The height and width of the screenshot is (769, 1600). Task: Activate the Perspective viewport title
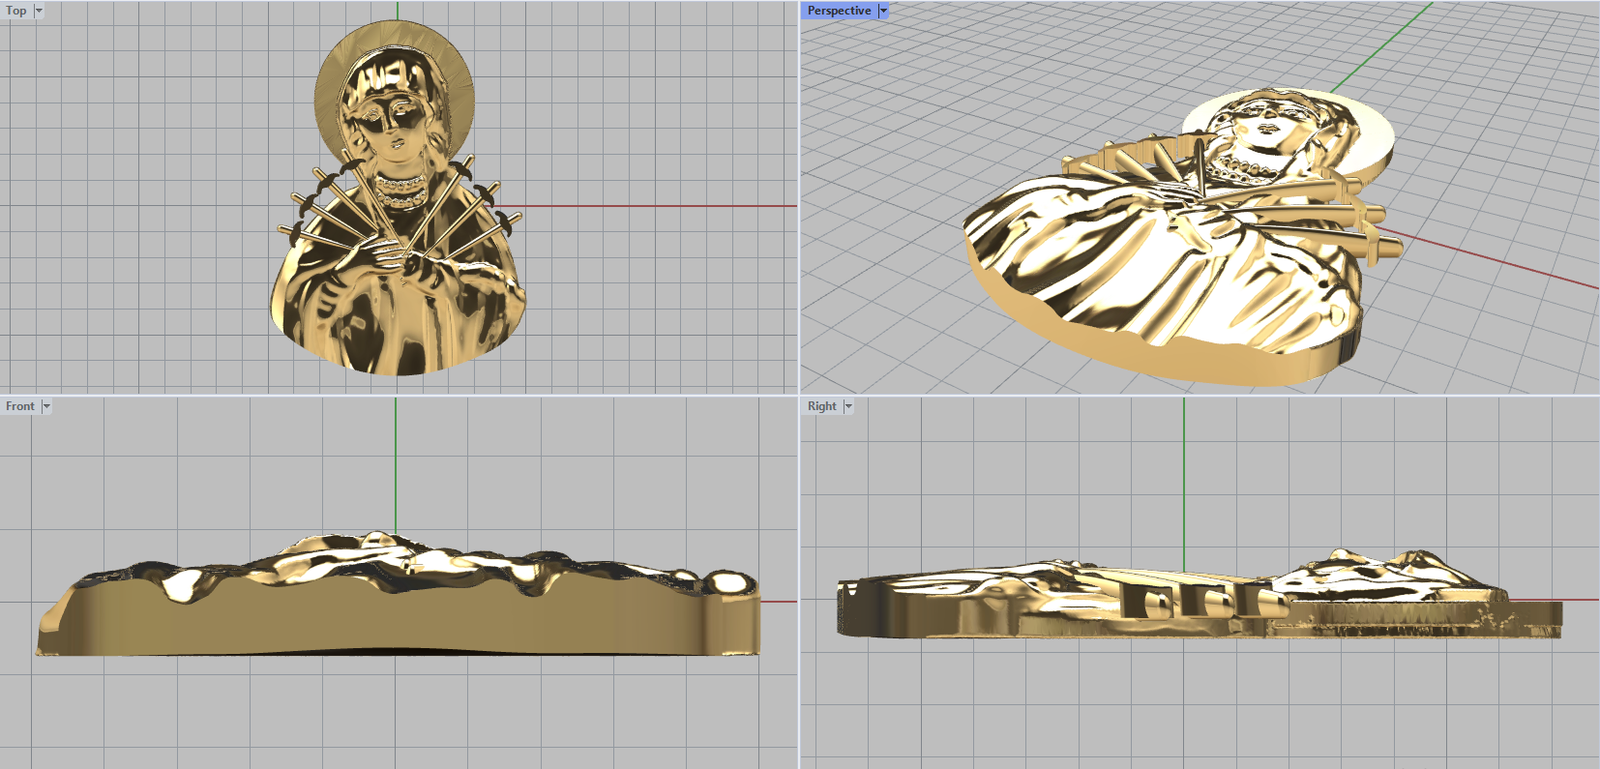pos(838,11)
